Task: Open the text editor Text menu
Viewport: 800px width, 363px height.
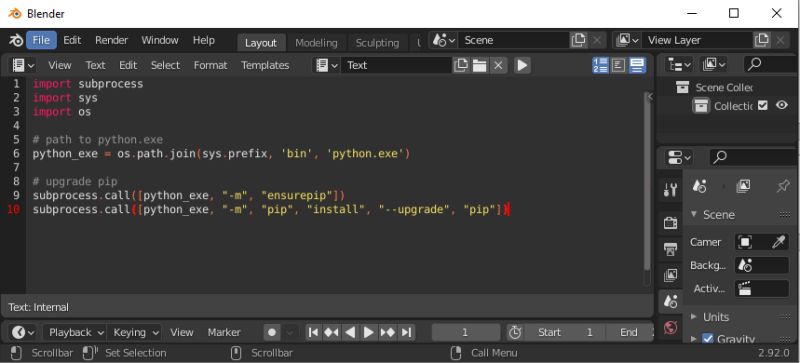Action: [x=95, y=65]
